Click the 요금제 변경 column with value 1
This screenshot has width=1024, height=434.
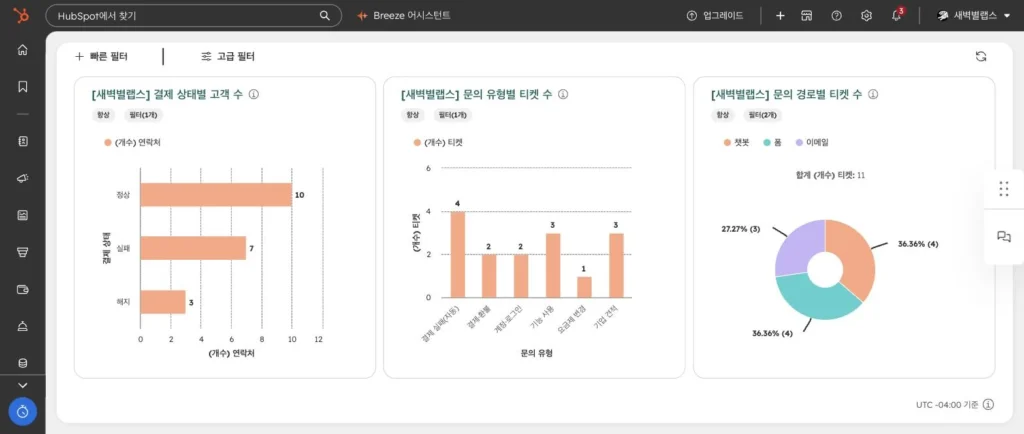584,287
